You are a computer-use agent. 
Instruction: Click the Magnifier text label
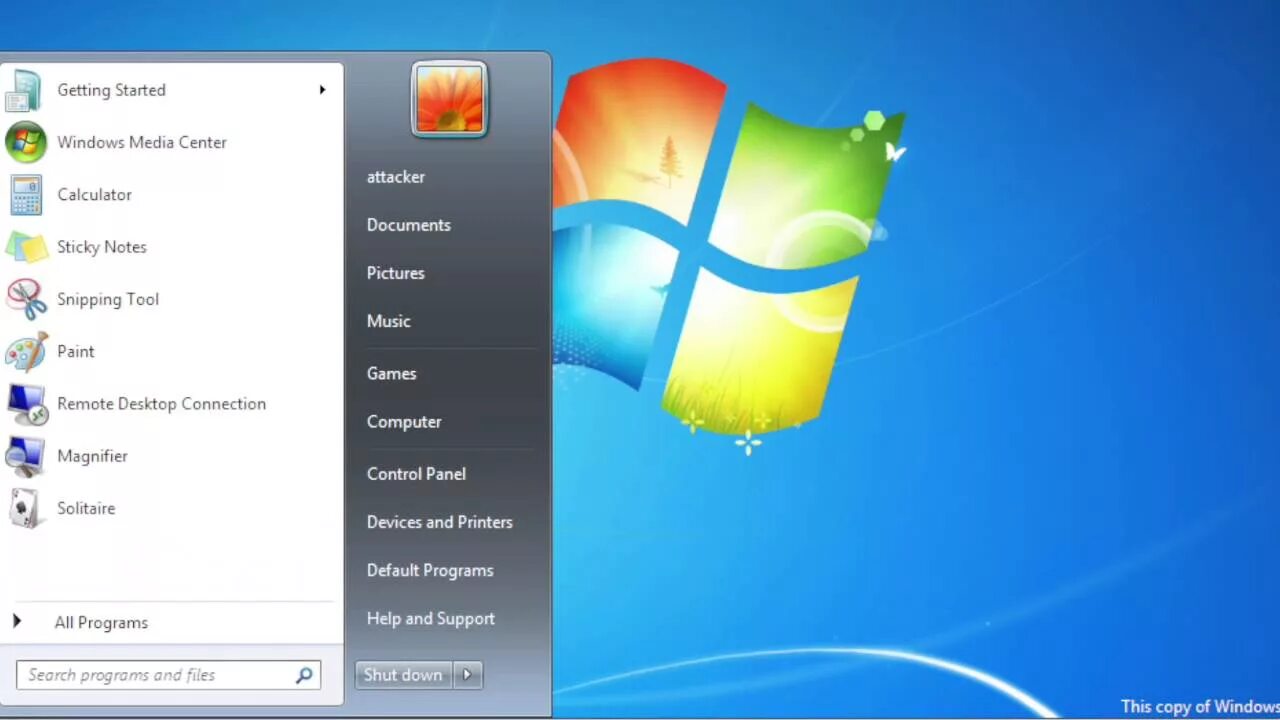pyautogui.click(x=92, y=456)
